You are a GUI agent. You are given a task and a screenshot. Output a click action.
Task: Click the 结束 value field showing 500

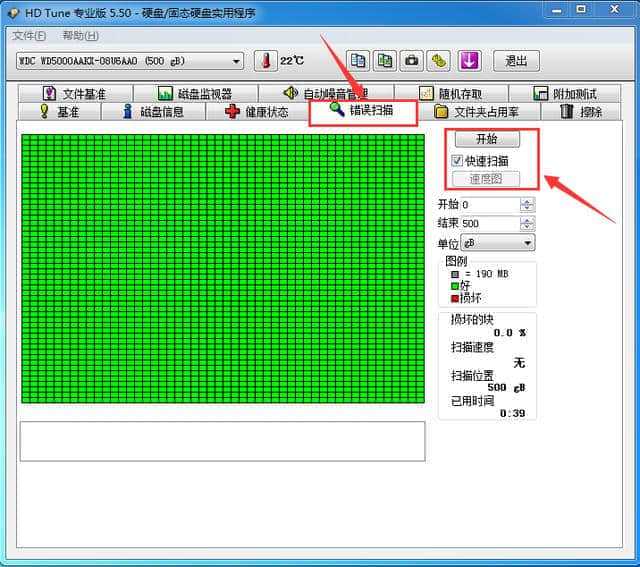(490, 224)
